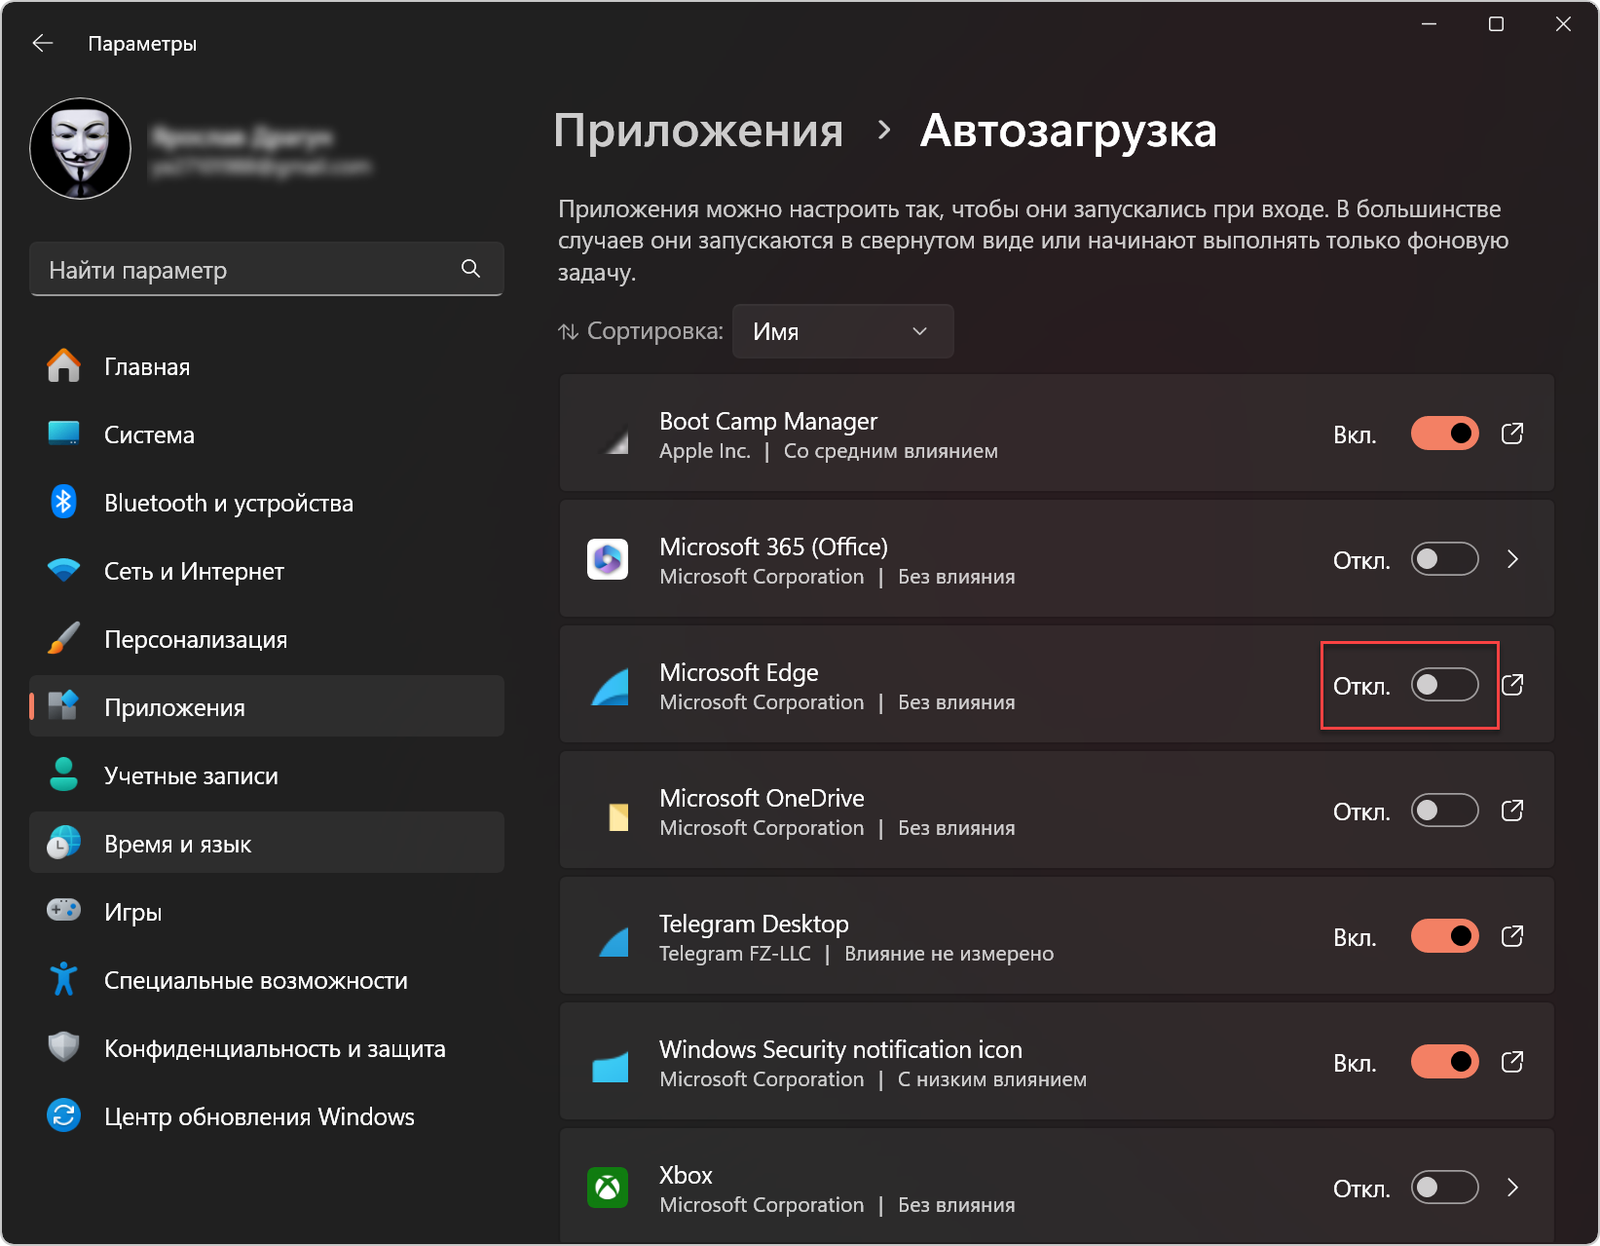Open Сеть и Интернет section
The image size is (1600, 1246).
(x=266, y=571)
